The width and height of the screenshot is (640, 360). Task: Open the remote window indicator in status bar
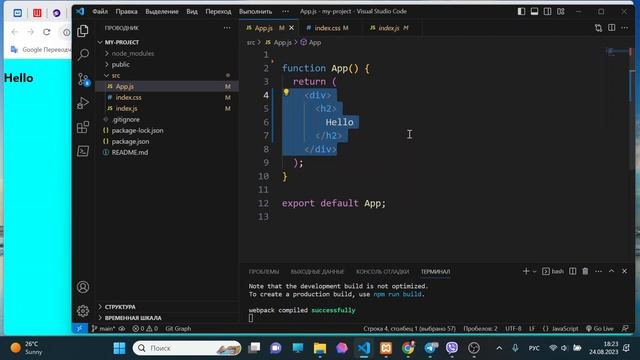(x=80, y=328)
